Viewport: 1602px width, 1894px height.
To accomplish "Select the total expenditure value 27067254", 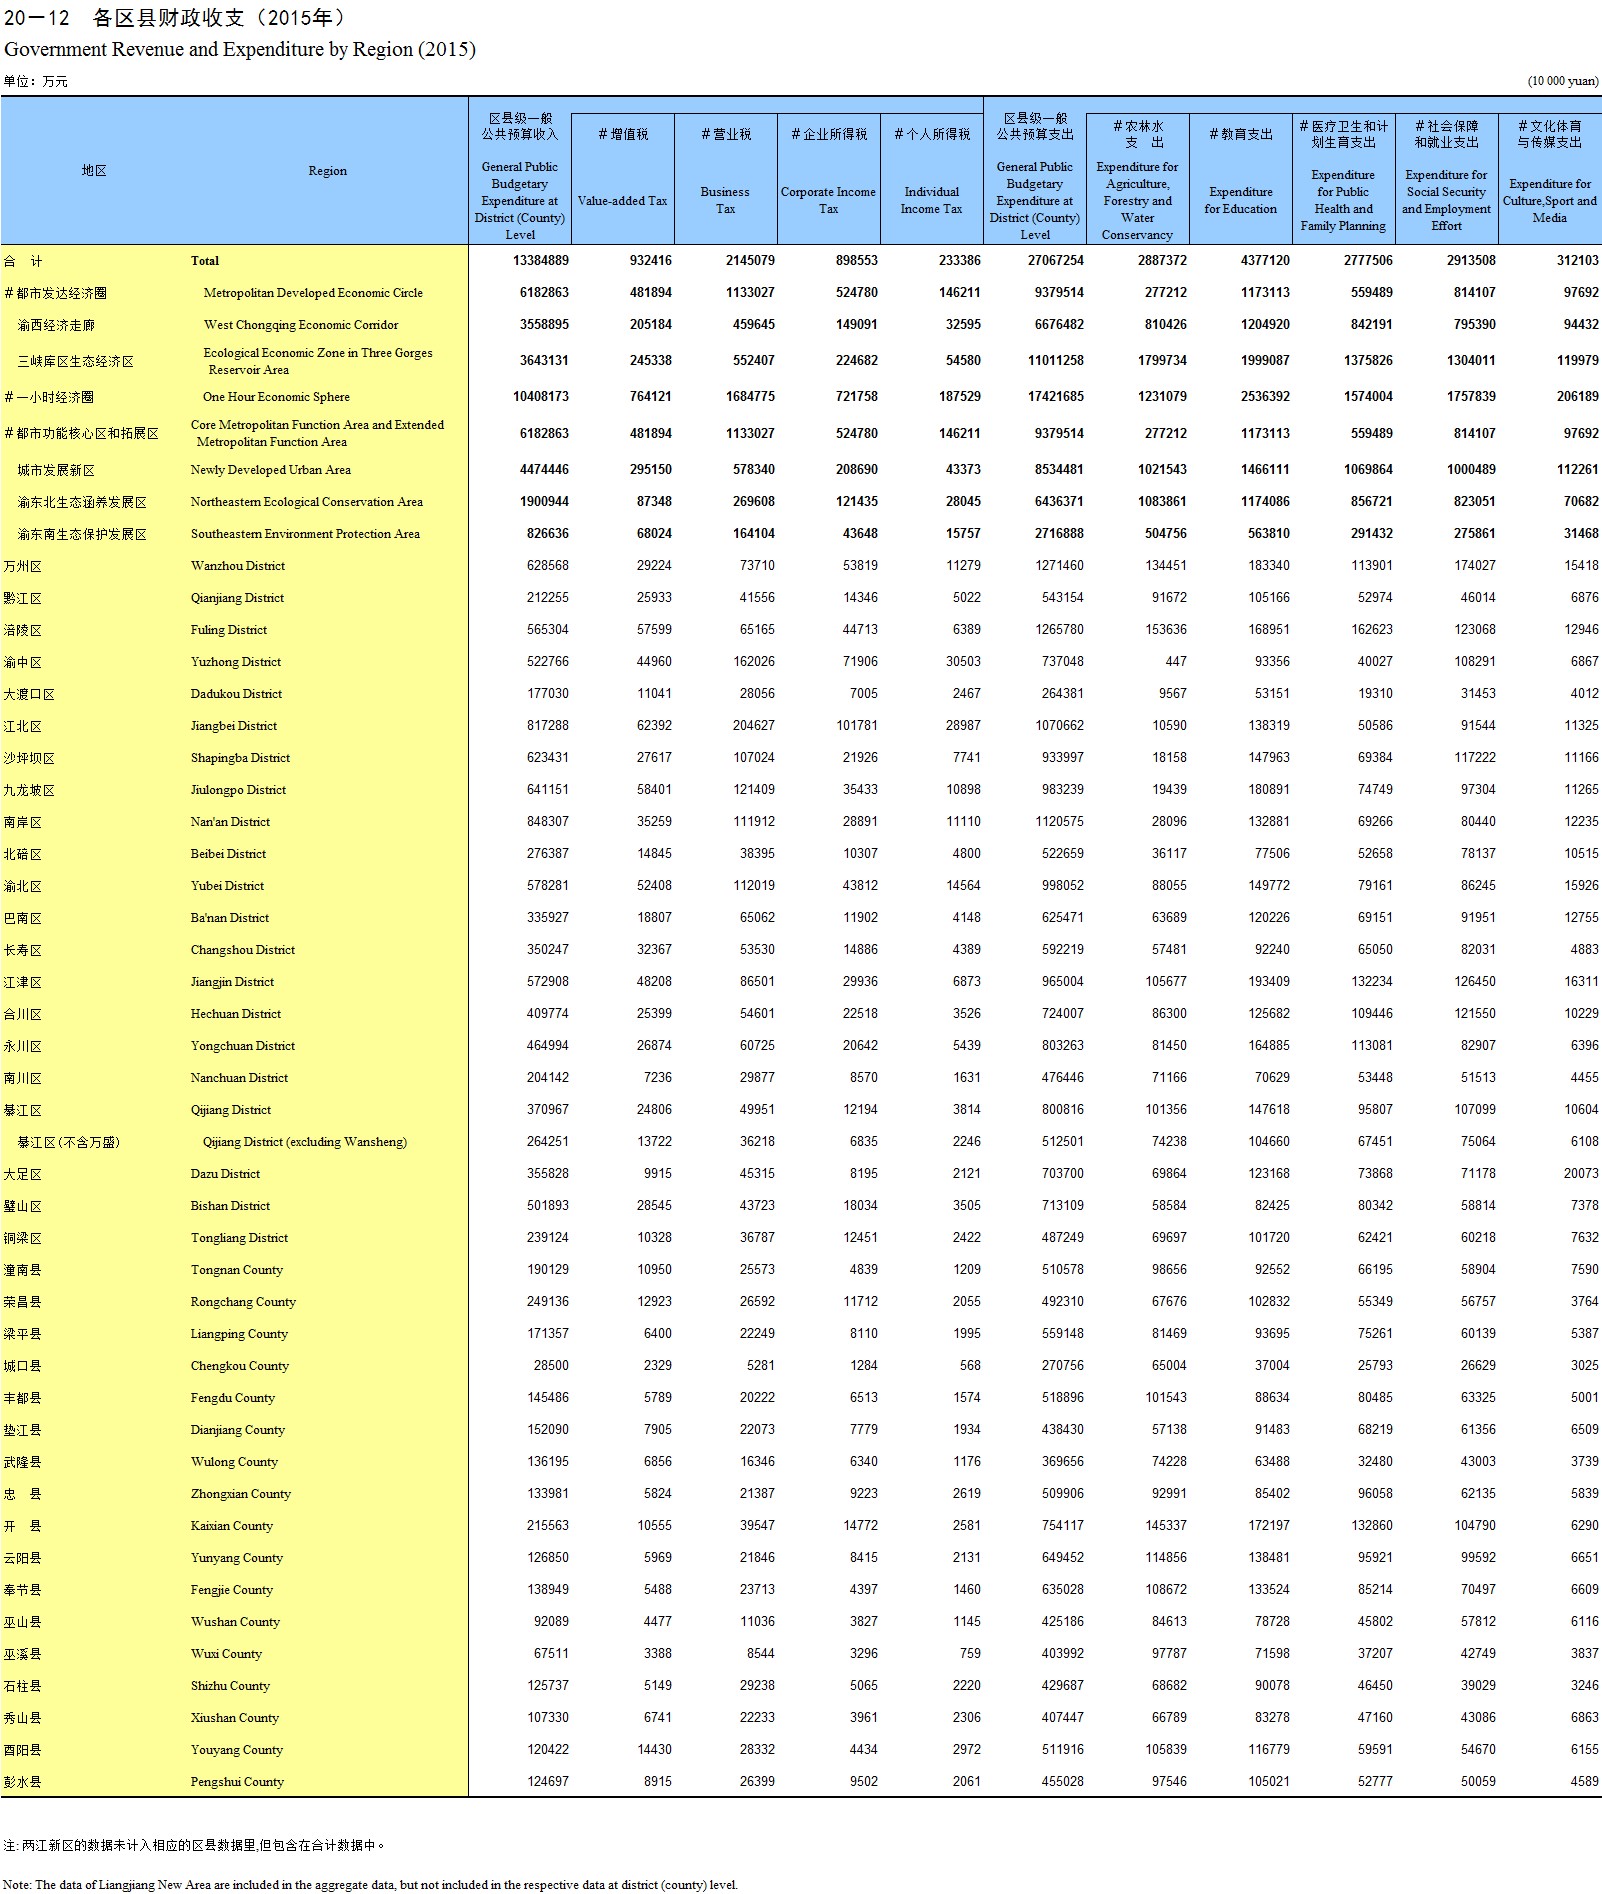I will (x=1055, y=261).
